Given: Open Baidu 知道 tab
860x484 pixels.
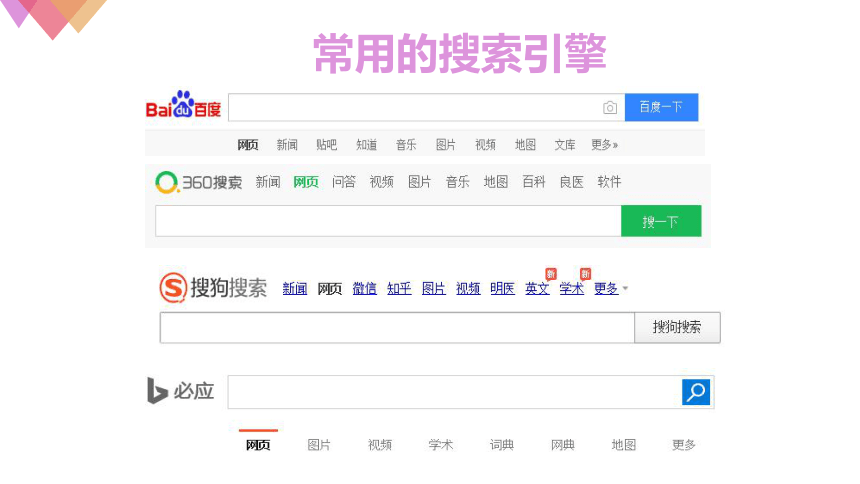Looking at the screenshot, I should pos(366,145).
